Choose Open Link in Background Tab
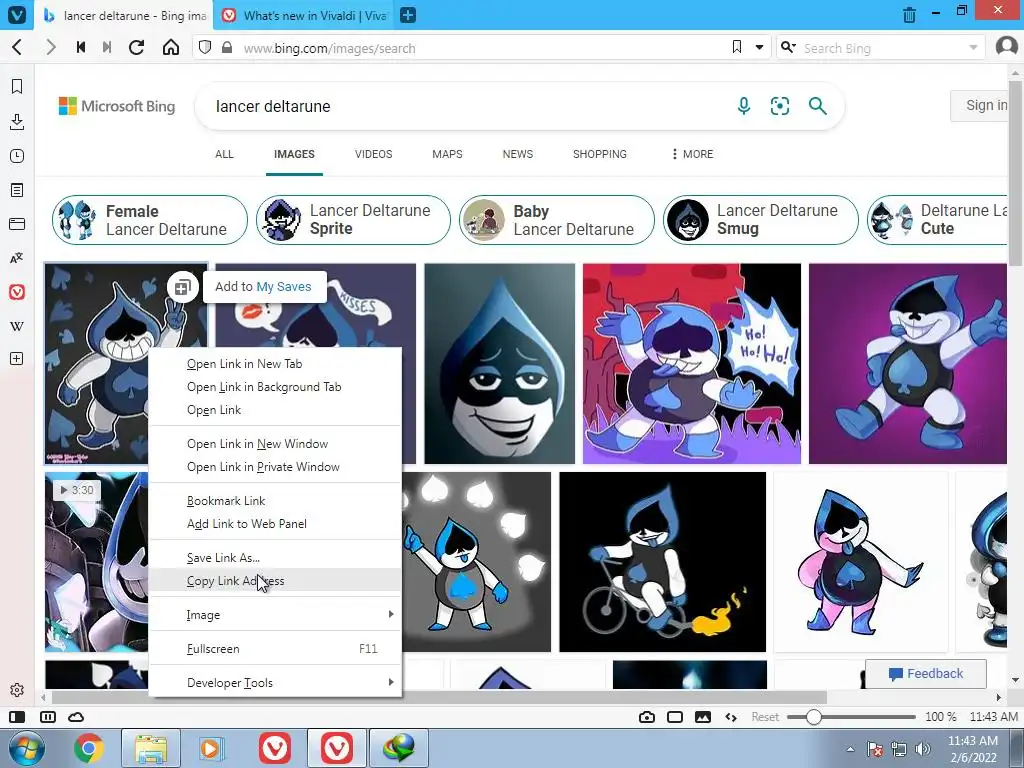Screen dimensions: 1024x768 click(x=275, y=387)
